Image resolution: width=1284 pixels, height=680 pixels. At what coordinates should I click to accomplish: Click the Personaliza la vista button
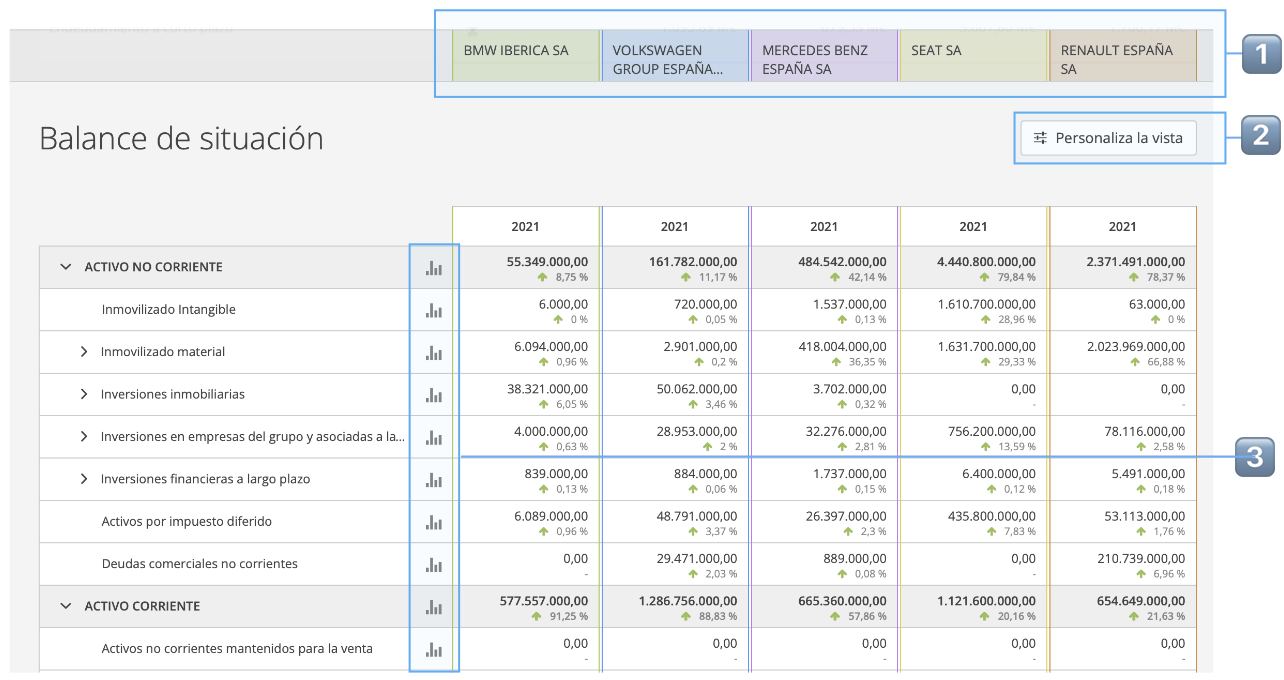click(x=1108, y=138)
